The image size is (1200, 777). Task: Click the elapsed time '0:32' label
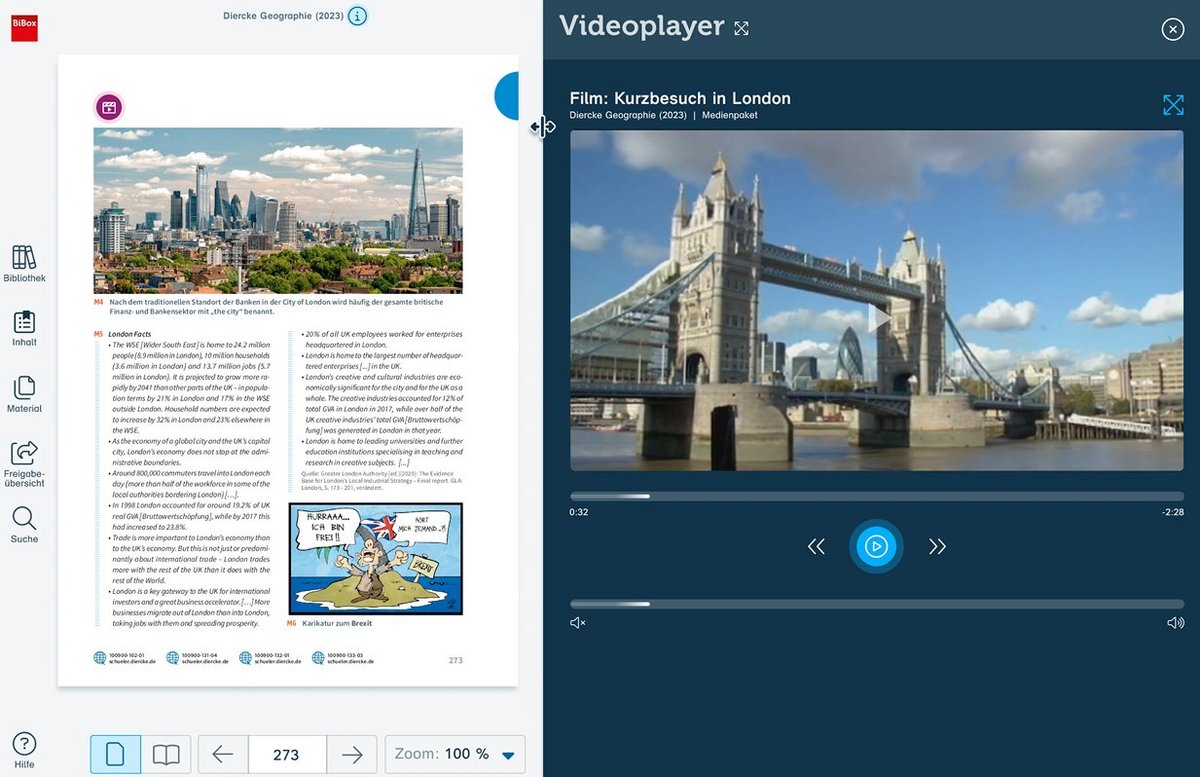(578, 512)
